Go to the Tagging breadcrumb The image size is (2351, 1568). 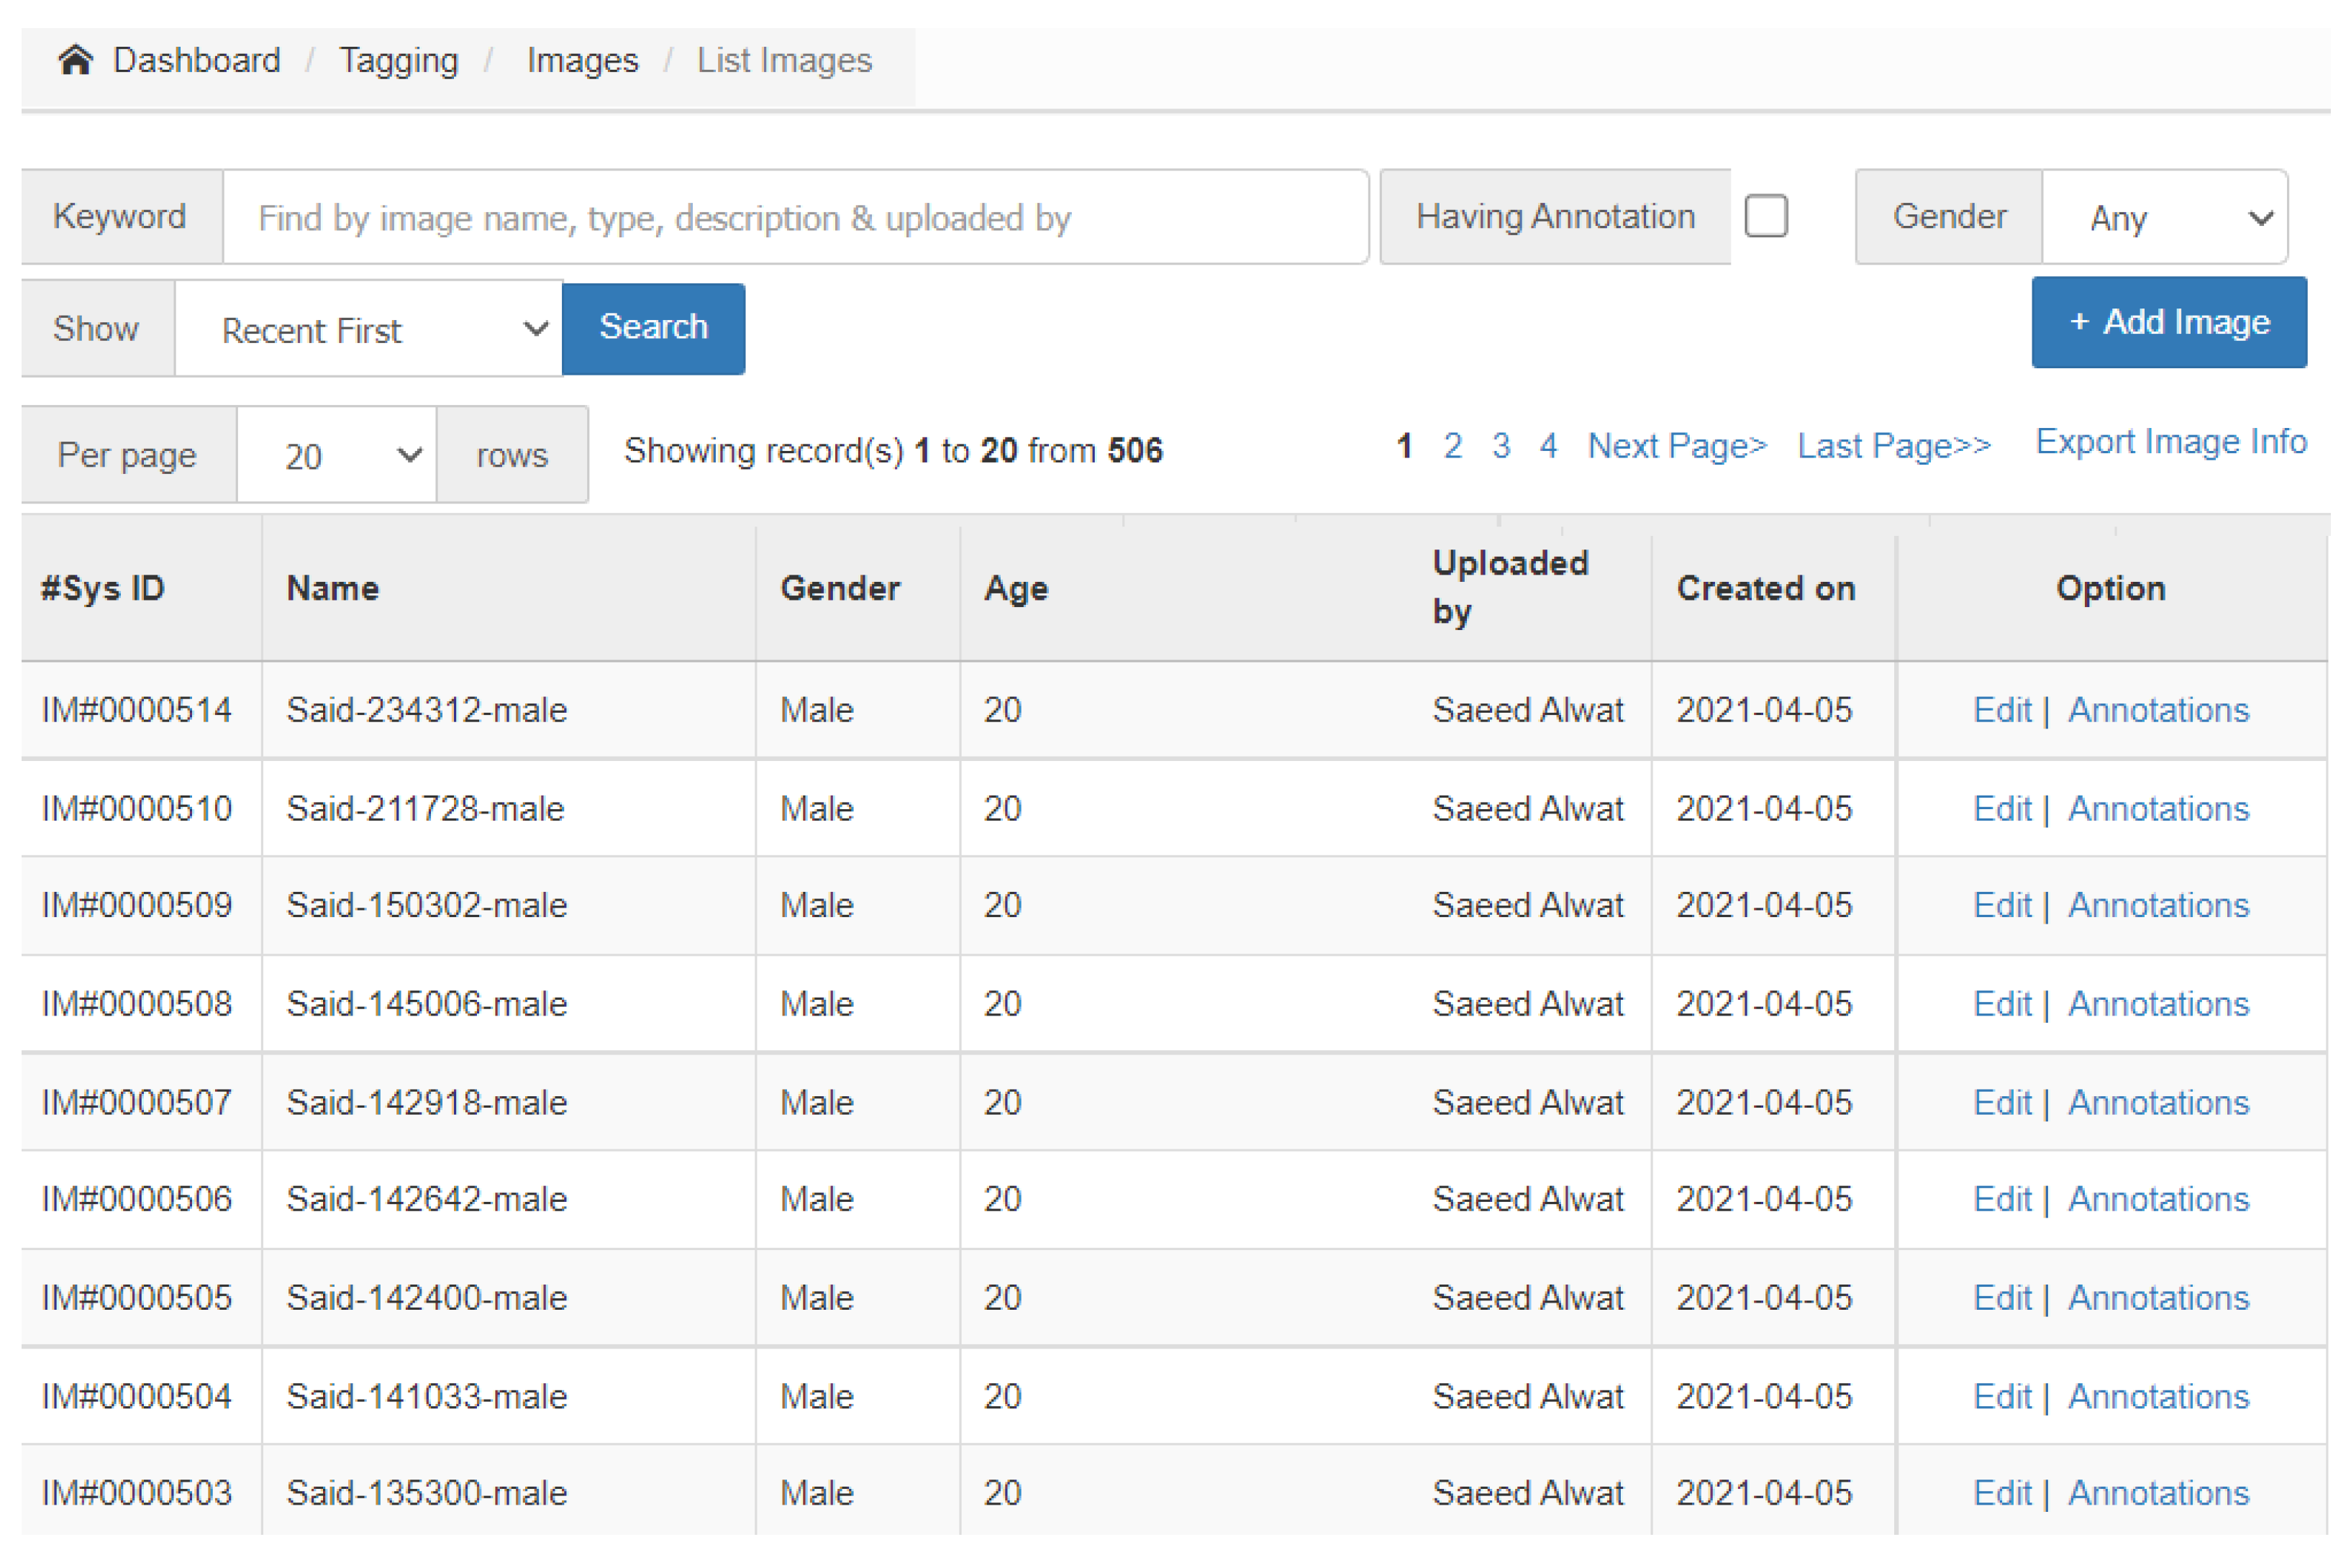tap(398, 60)
